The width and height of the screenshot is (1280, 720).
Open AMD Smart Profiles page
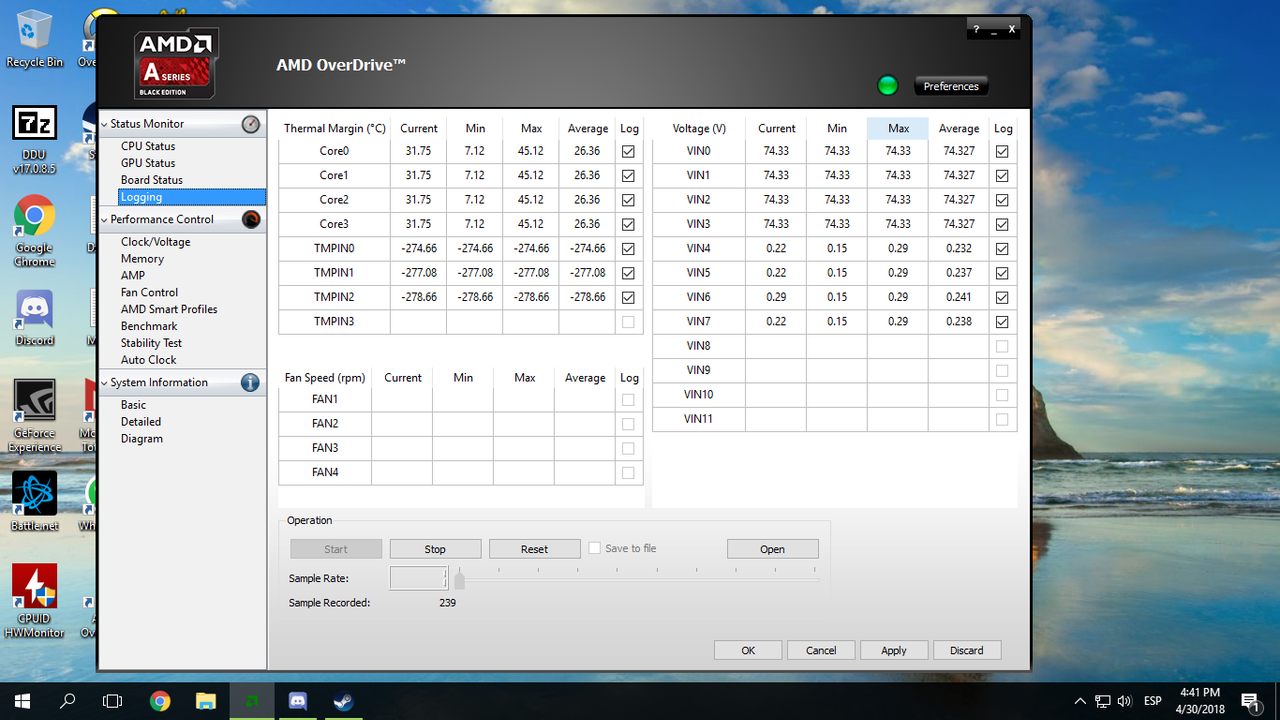pyautogui.click(x=169, y=309)
